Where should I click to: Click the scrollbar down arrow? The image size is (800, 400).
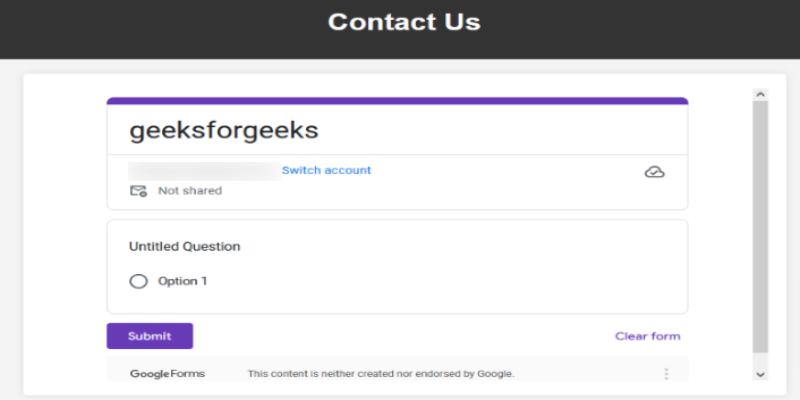tap(760, 374)
